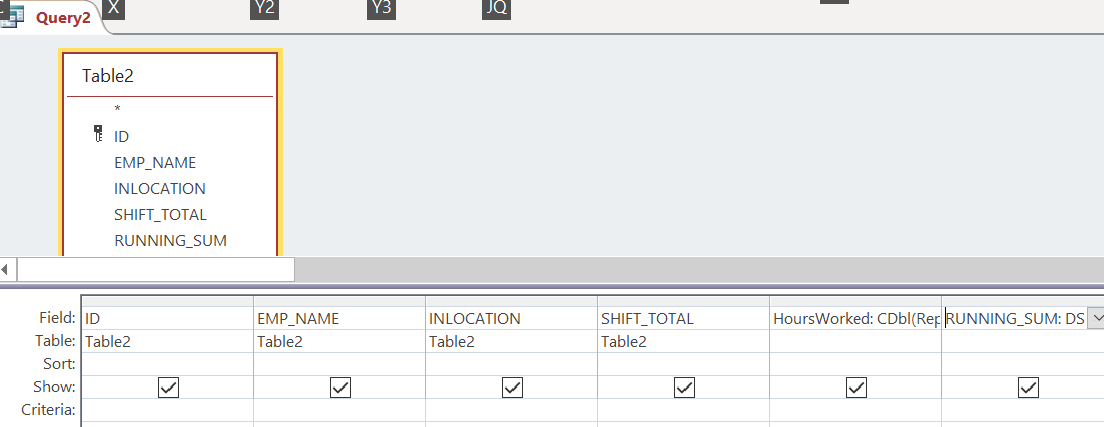
Task: Click the primary key icon beside ID
Action: pyautogui.click(x=98, y=134)
